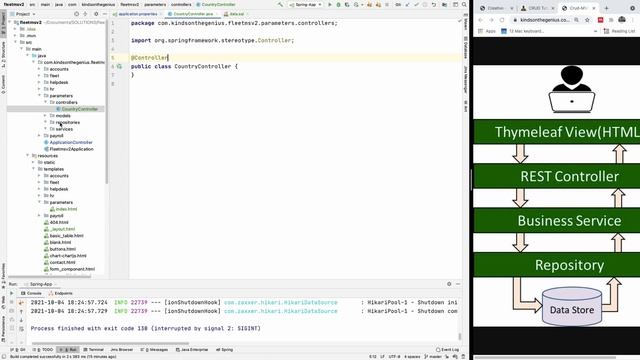Expand the payroll package under java
This screenshot has width=640, height=360.
(x=40, y=136)
